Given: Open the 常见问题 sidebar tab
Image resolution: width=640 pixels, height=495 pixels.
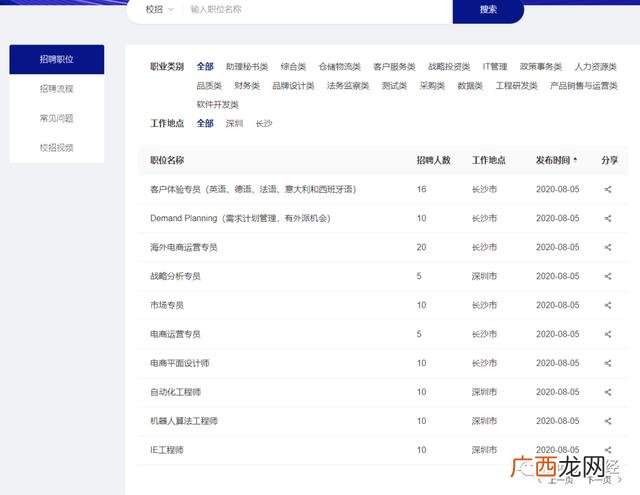Looking at the screenshot, I should coord(57,118).
